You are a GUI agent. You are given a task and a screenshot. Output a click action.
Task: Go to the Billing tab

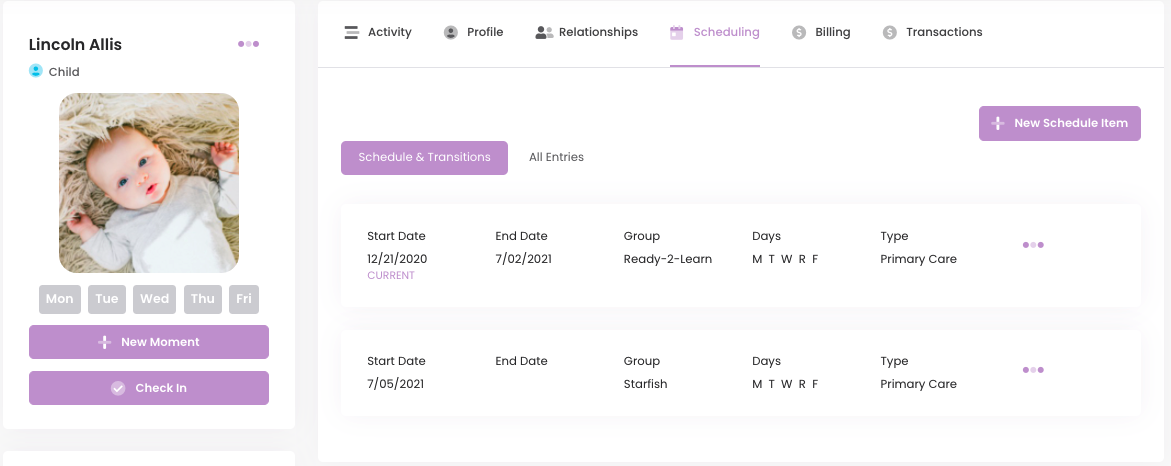821,32
